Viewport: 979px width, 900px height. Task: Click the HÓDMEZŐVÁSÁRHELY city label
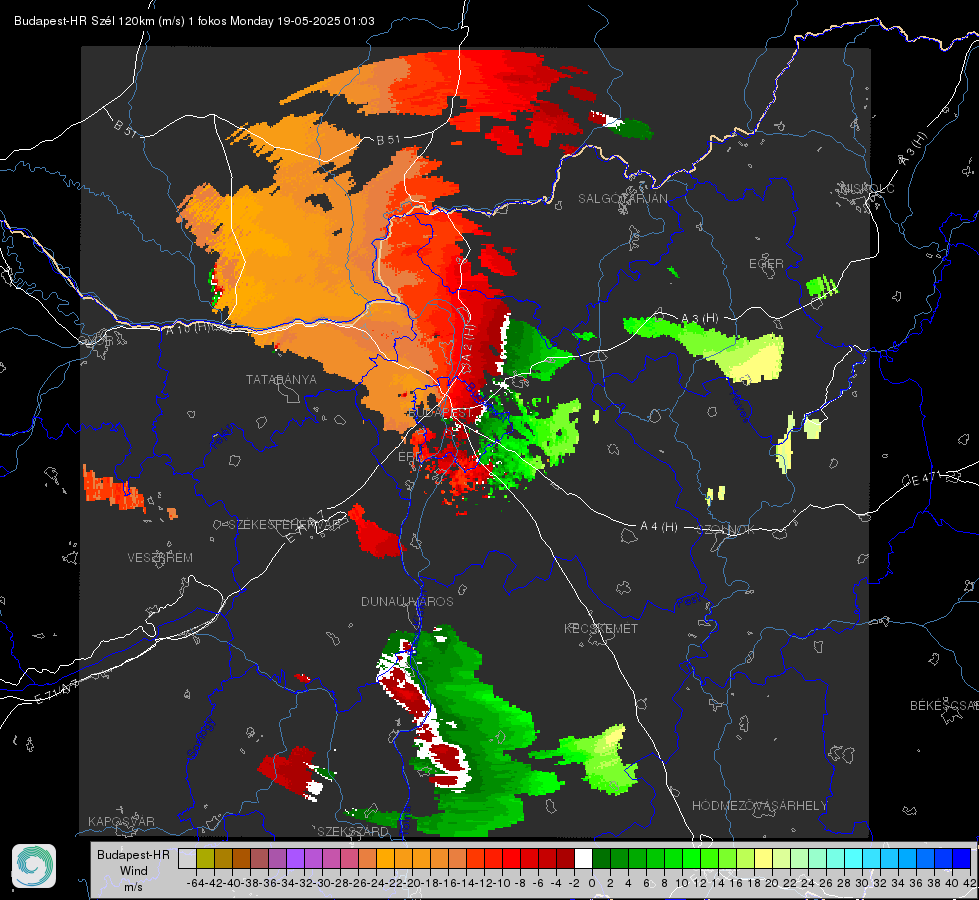[x=759, y=806]
